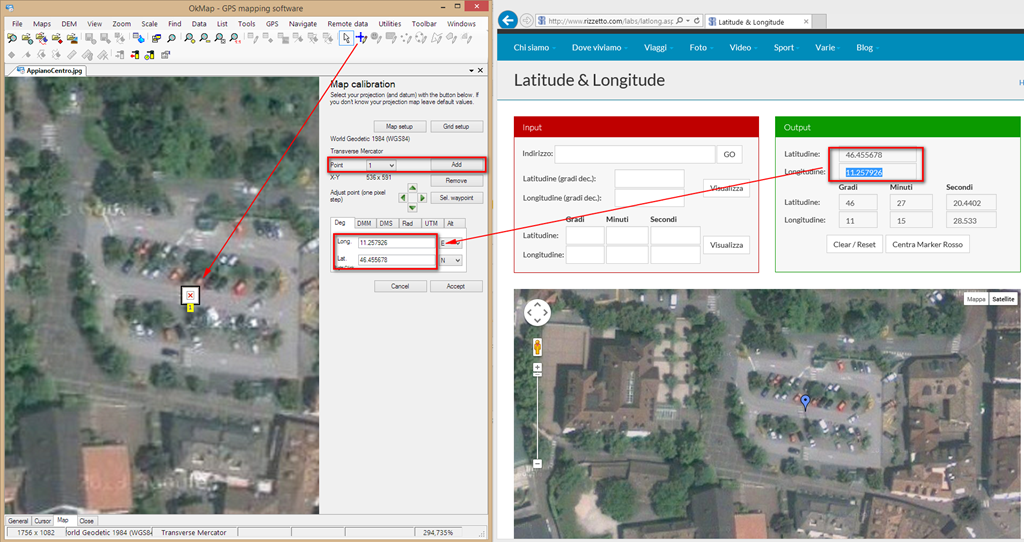1024x542 pixels.
Task: Move calibration point down one pixel
Action: coord(412,208)
